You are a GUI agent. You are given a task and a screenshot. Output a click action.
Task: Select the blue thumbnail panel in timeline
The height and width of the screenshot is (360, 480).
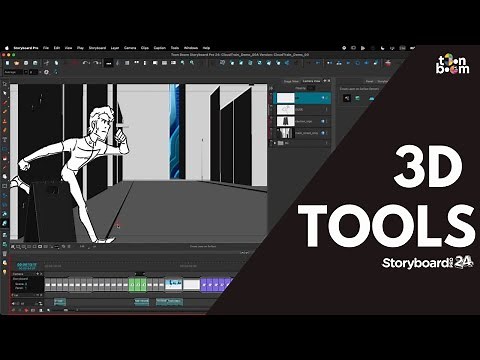point(174,284)
